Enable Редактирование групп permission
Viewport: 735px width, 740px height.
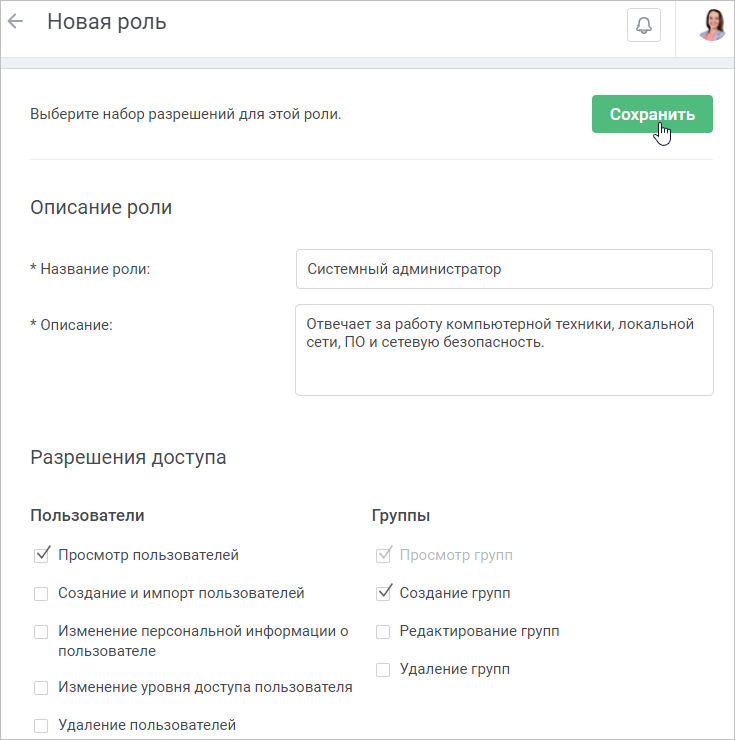tap(383, 631)
